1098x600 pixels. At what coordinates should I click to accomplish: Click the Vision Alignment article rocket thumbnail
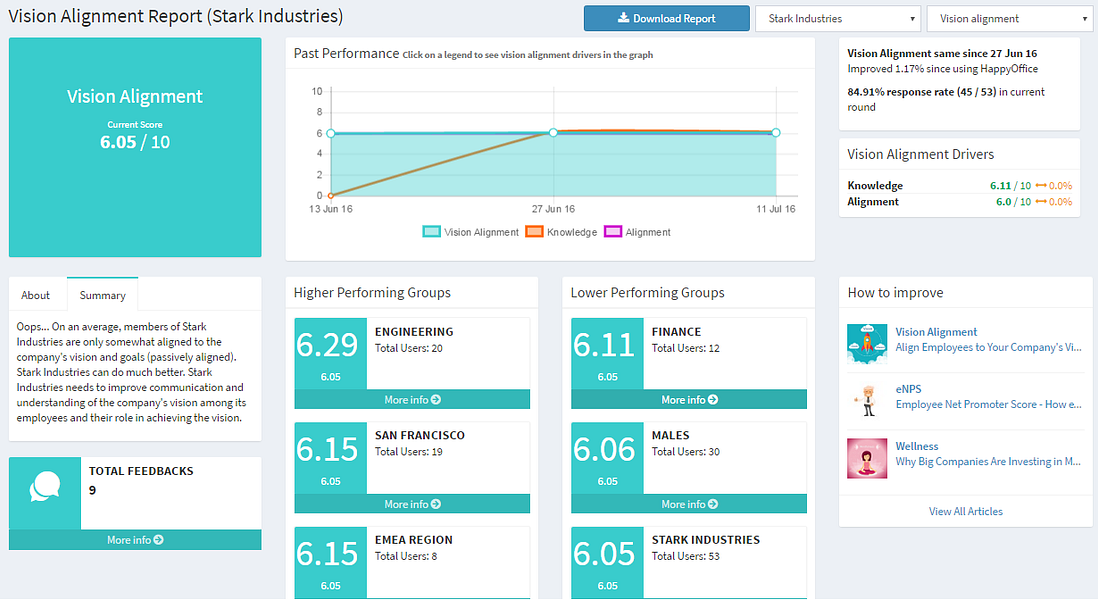867,343
